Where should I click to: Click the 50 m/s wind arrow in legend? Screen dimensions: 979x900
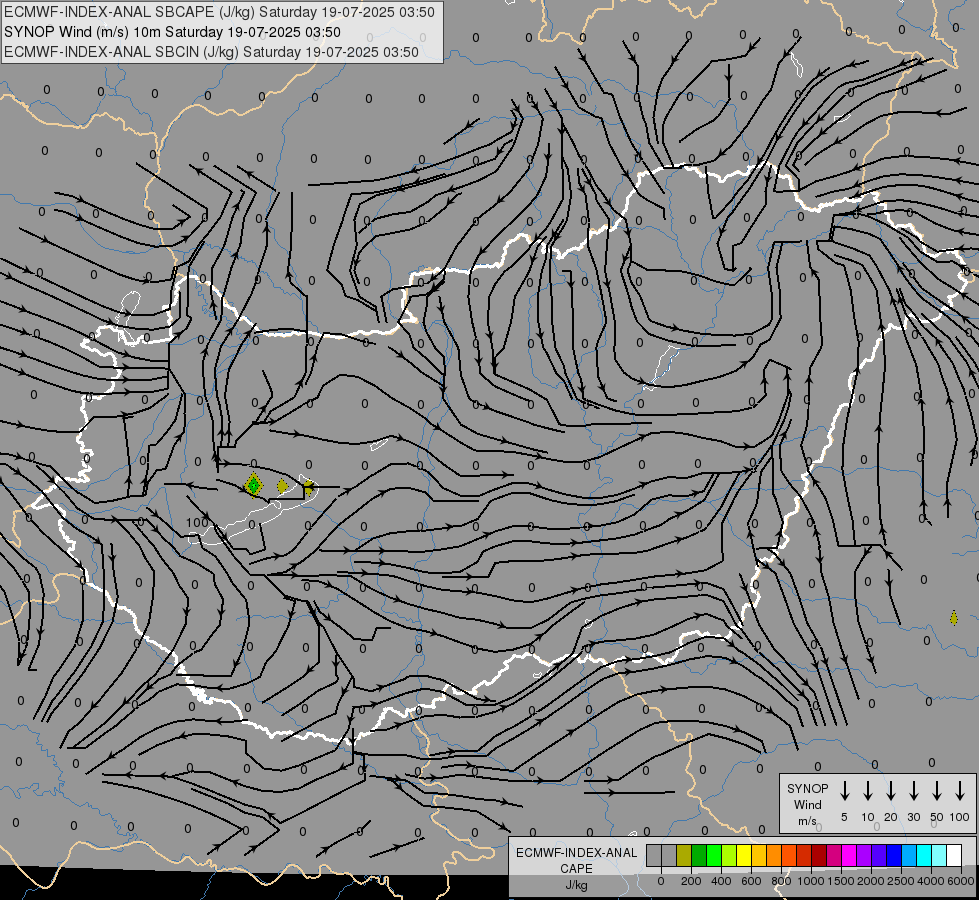[x=937, y=790]
